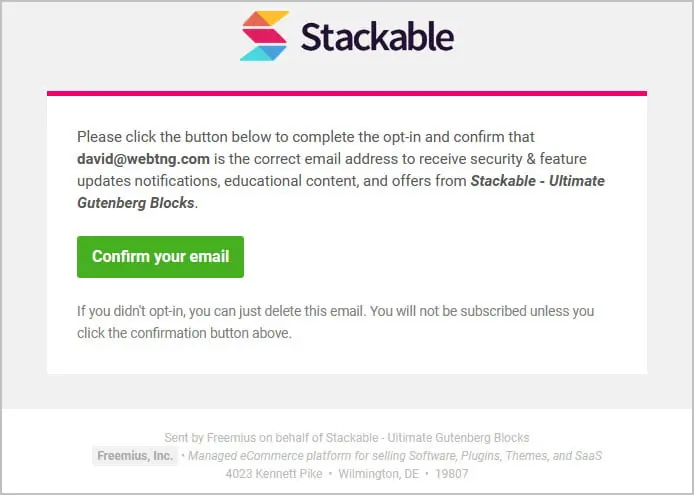
Task: Click the pink divider bar above the message
Action: click(347, 93)
